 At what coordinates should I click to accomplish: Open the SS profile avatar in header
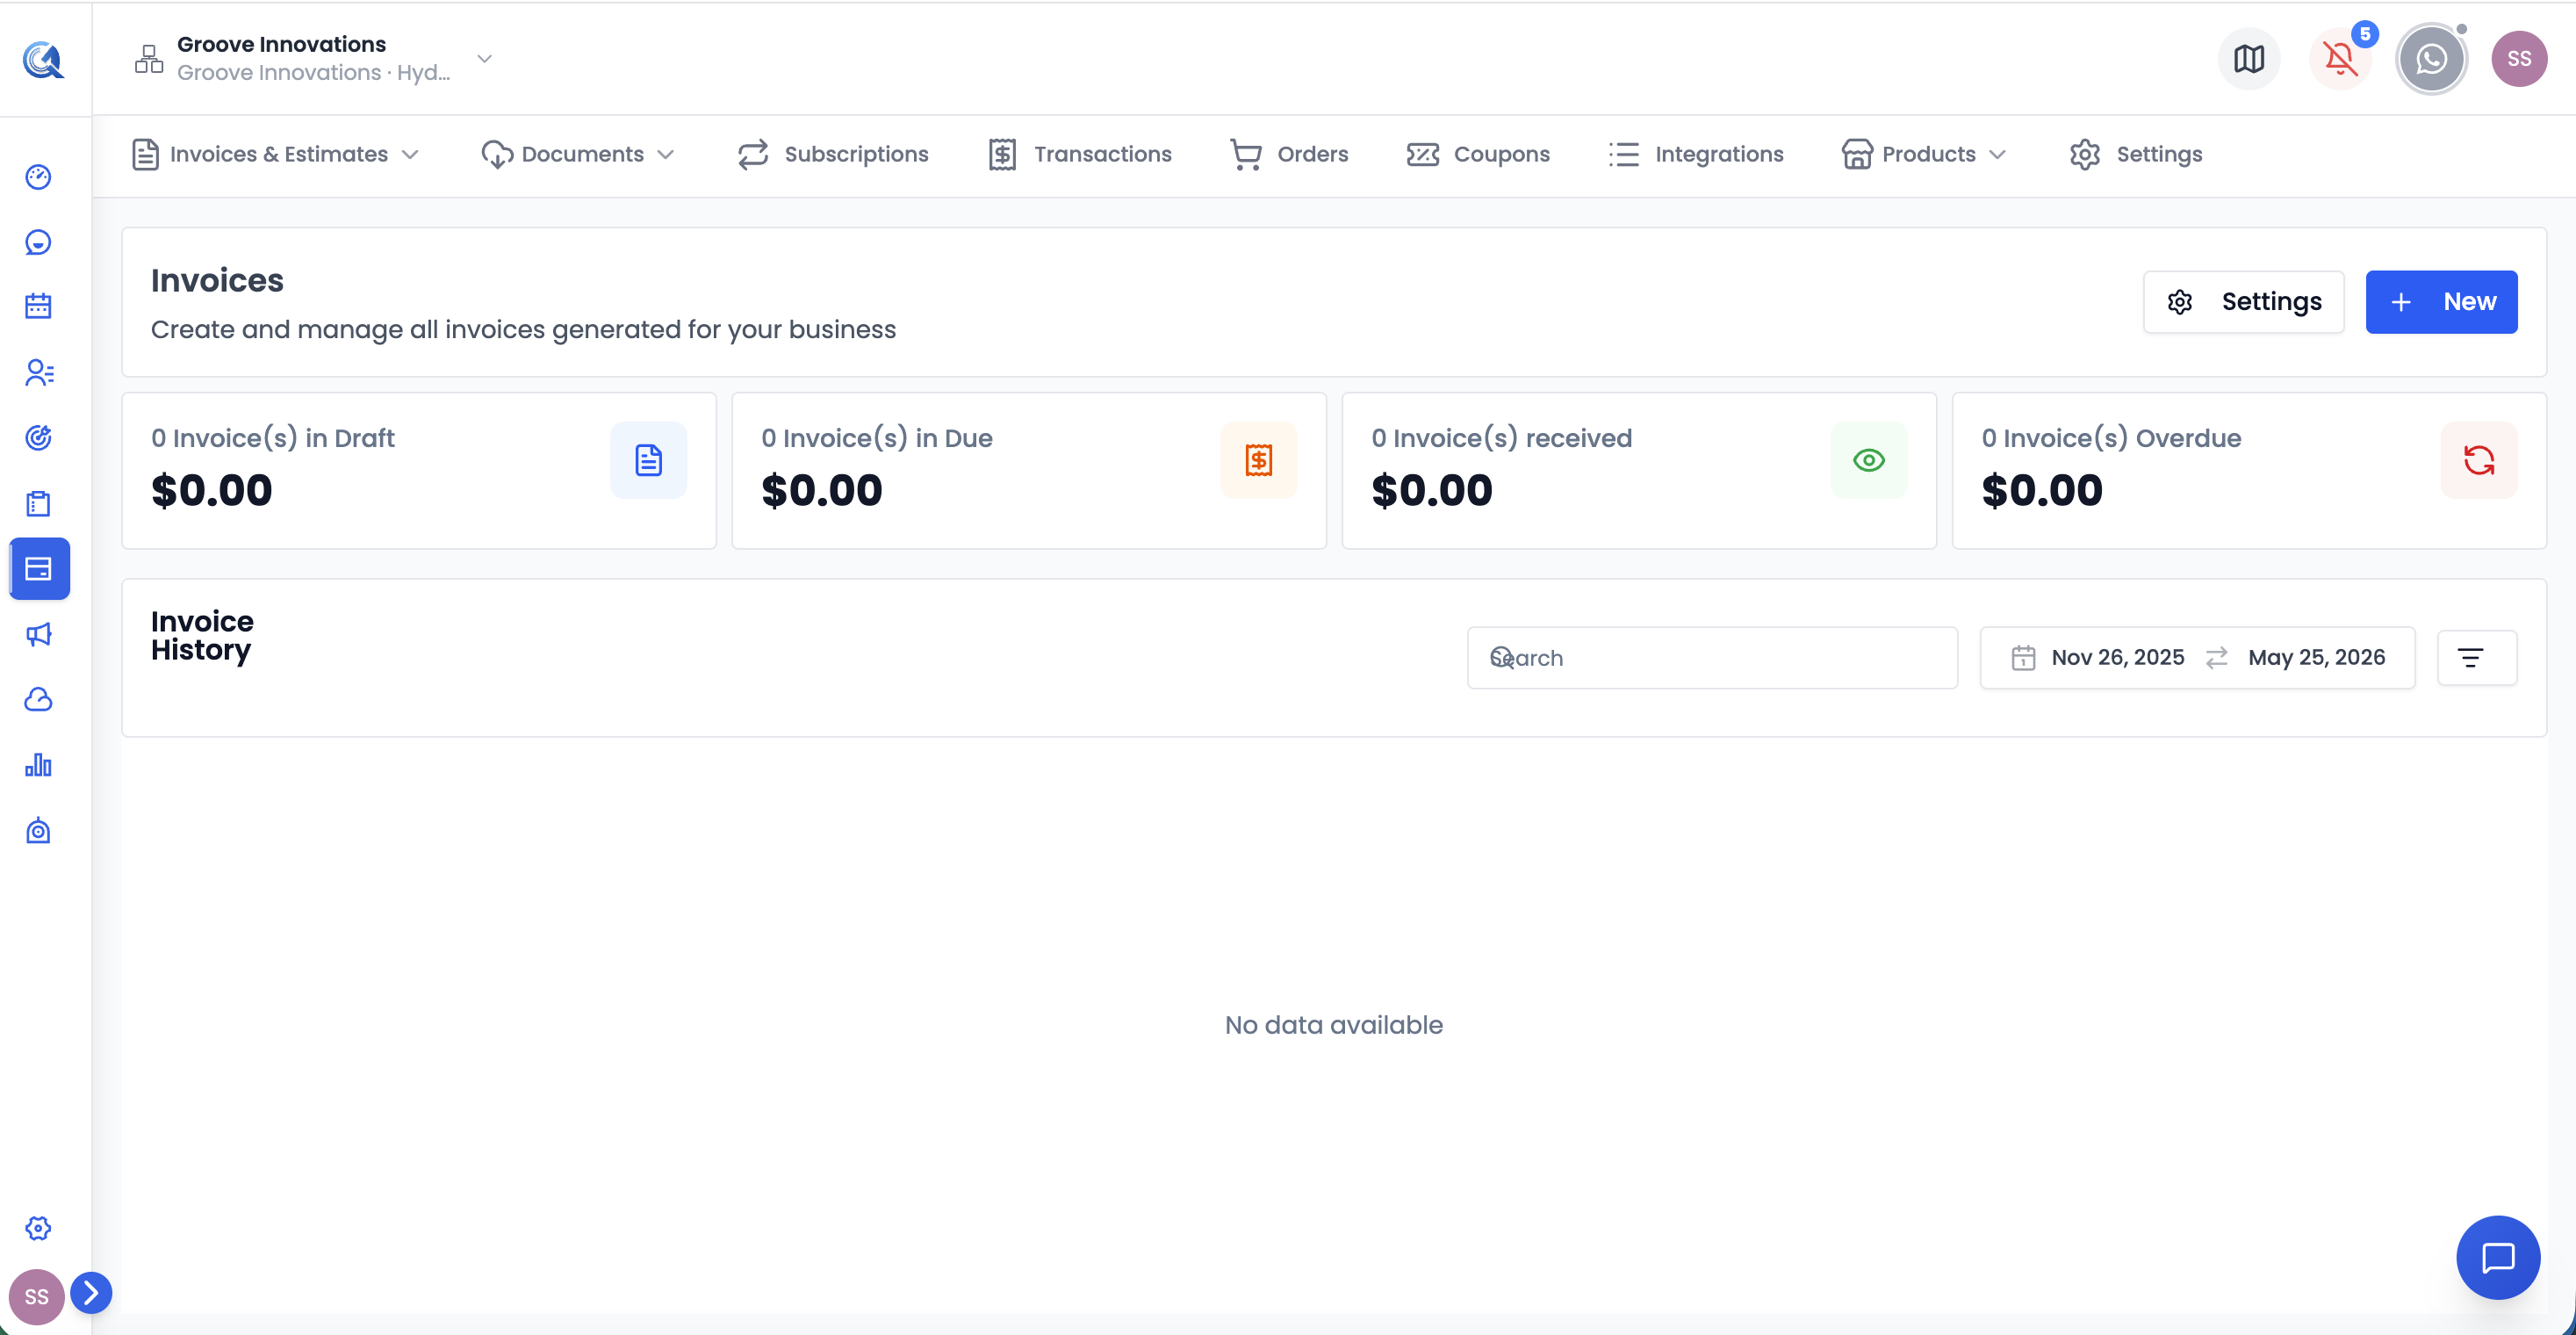2519,59
